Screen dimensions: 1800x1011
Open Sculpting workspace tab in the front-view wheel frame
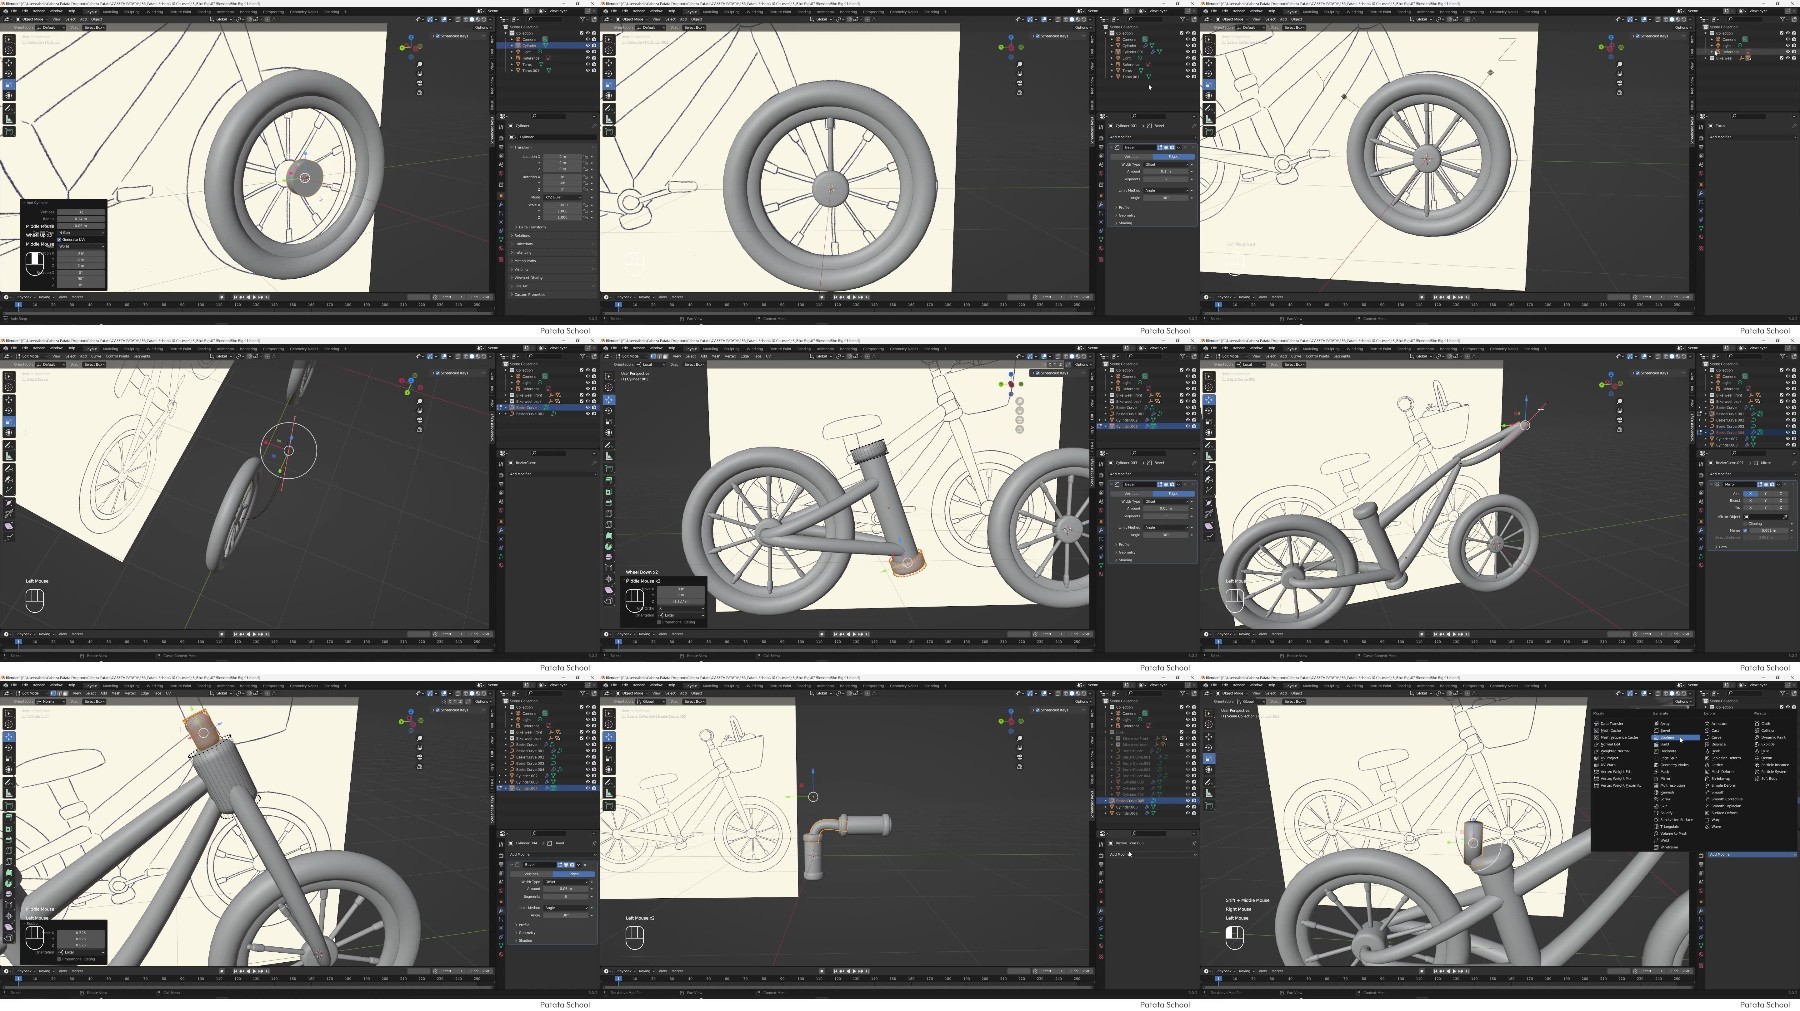[x=731, y=12]
